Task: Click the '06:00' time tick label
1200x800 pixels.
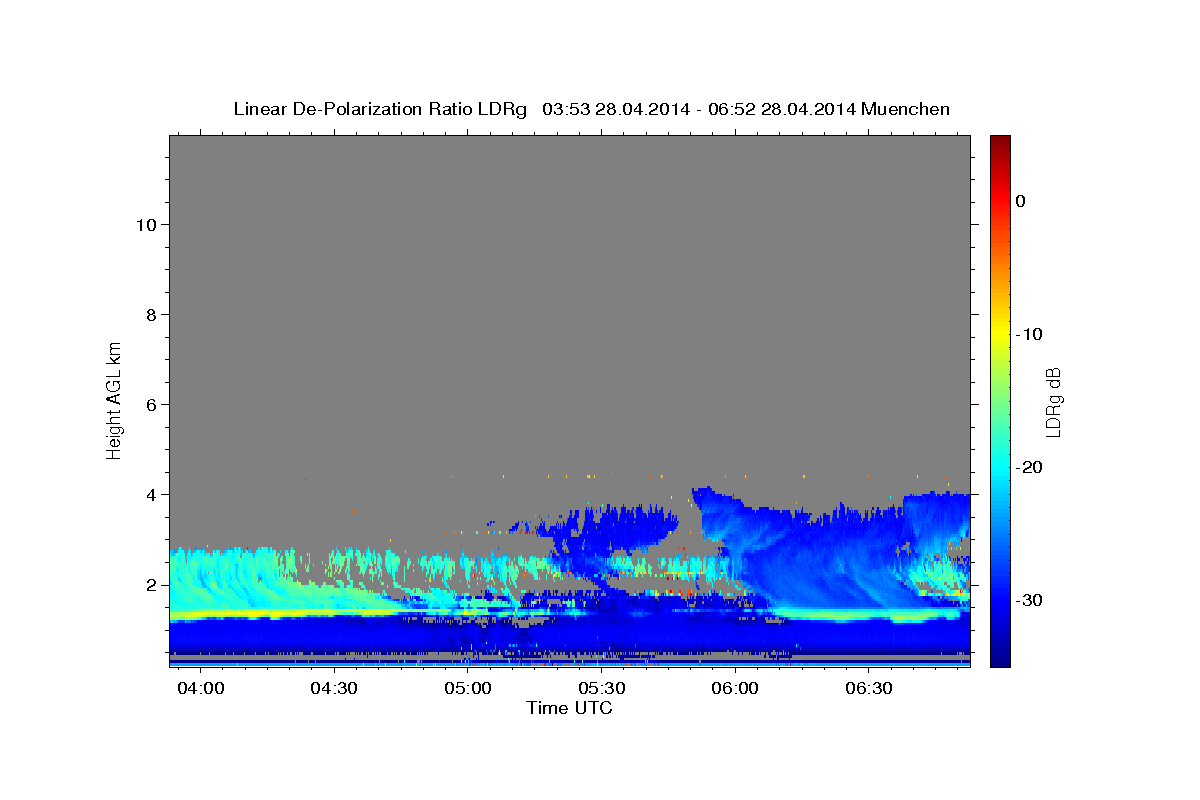Action: [x=736, y=689]
